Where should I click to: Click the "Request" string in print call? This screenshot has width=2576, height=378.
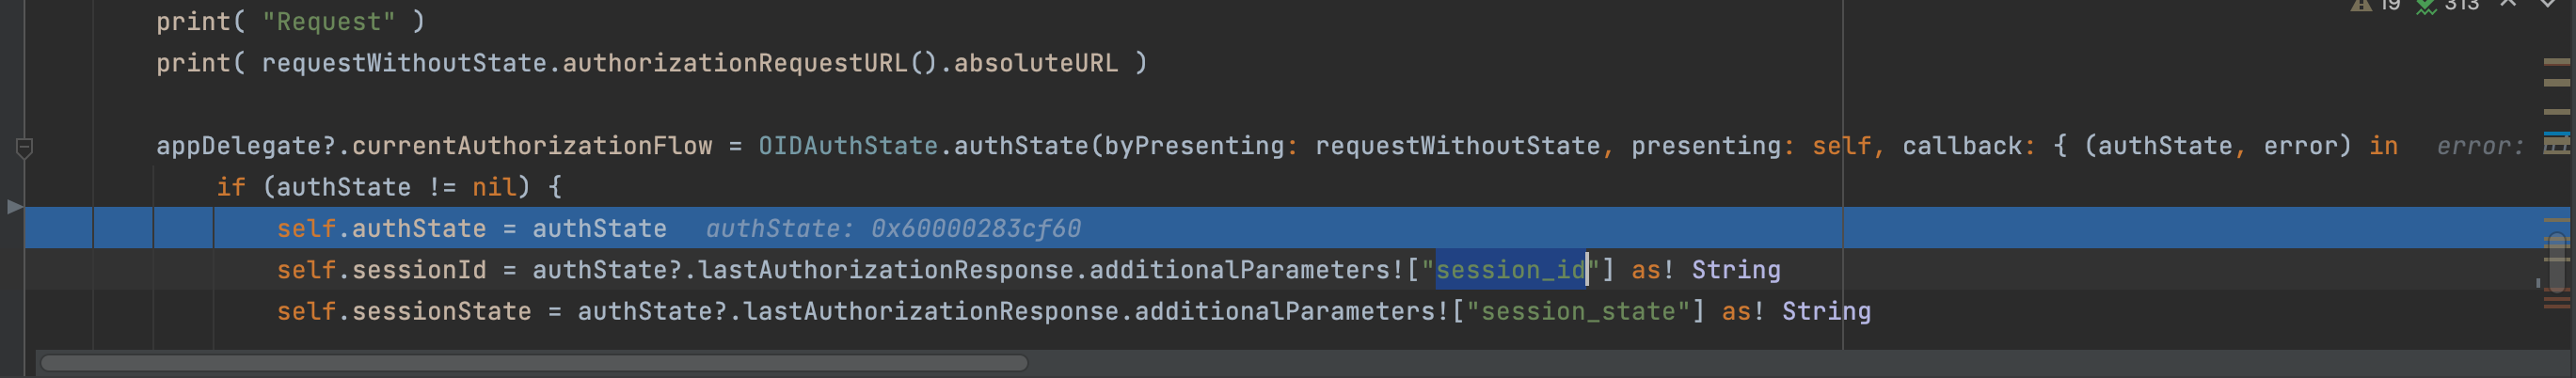point(328,22)
